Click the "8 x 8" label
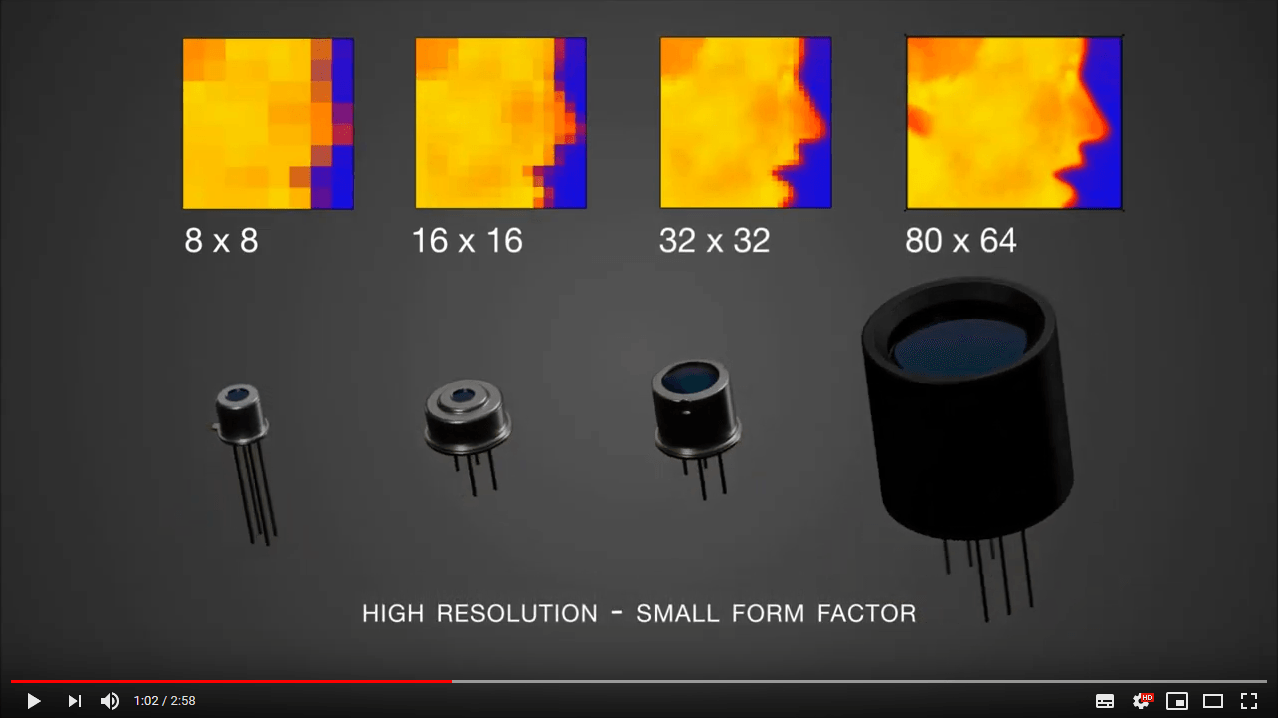Image resolution: width=1278 pixels, height=718 pixels. point(221,240)
